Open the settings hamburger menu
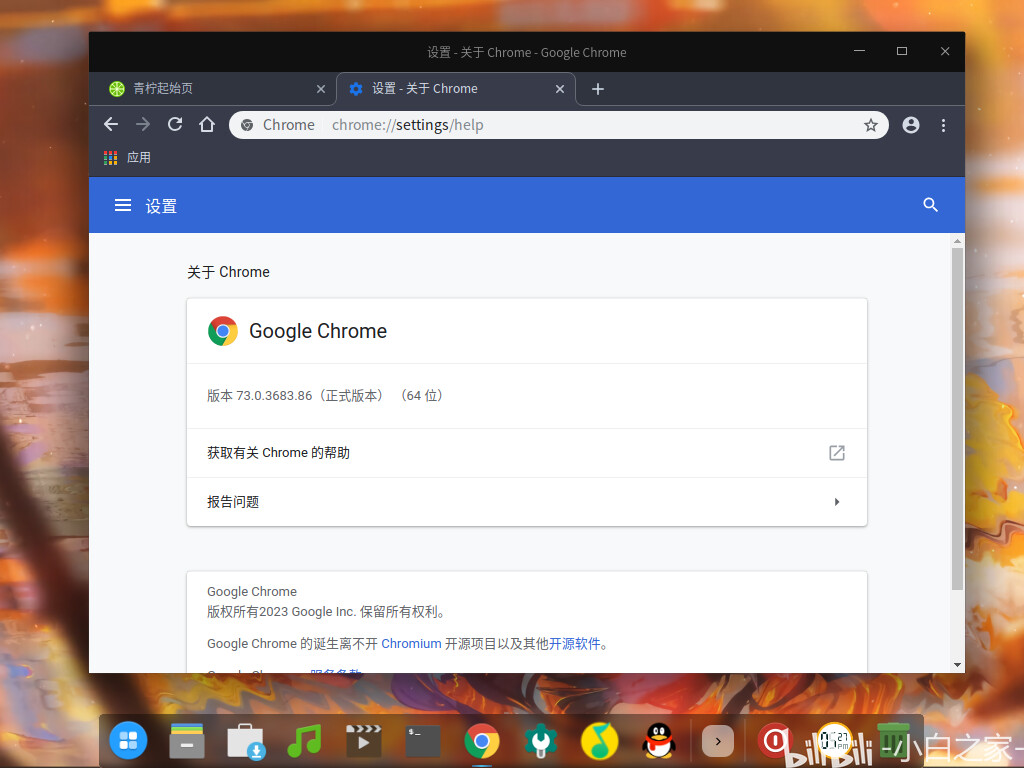1024x768 pixels. [x=123, y=205]
